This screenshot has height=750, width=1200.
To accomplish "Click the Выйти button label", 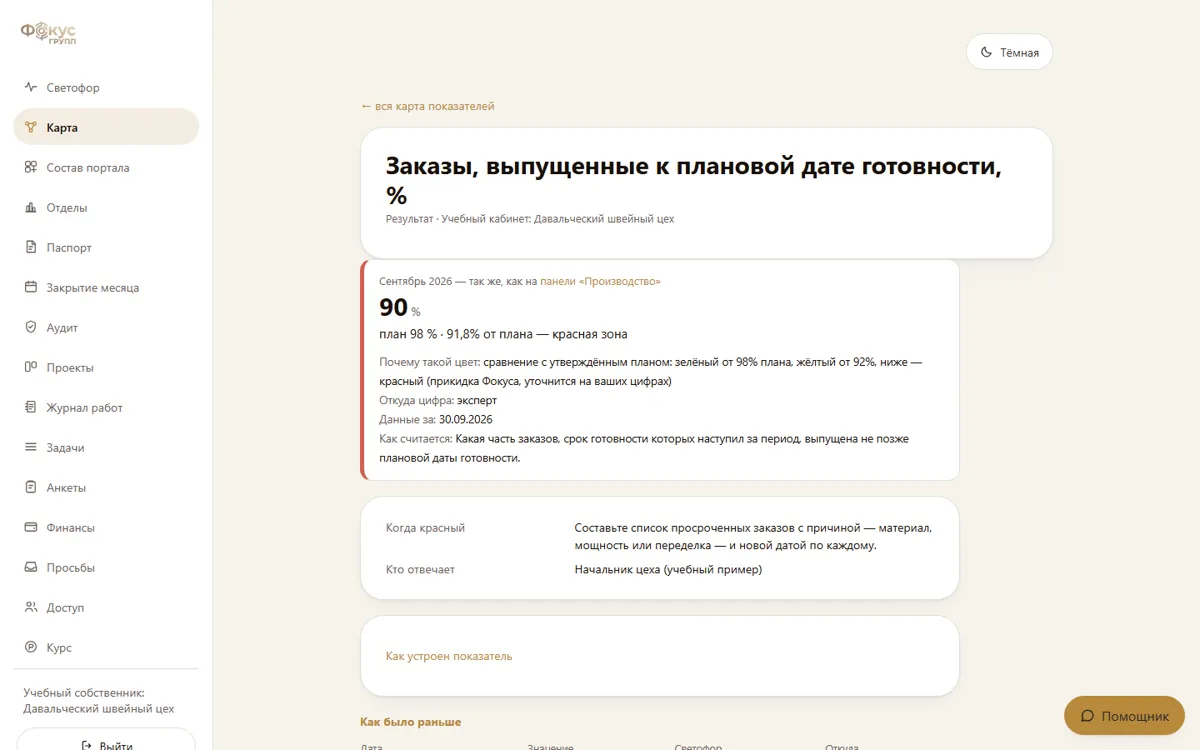I will tap(116, 745).
